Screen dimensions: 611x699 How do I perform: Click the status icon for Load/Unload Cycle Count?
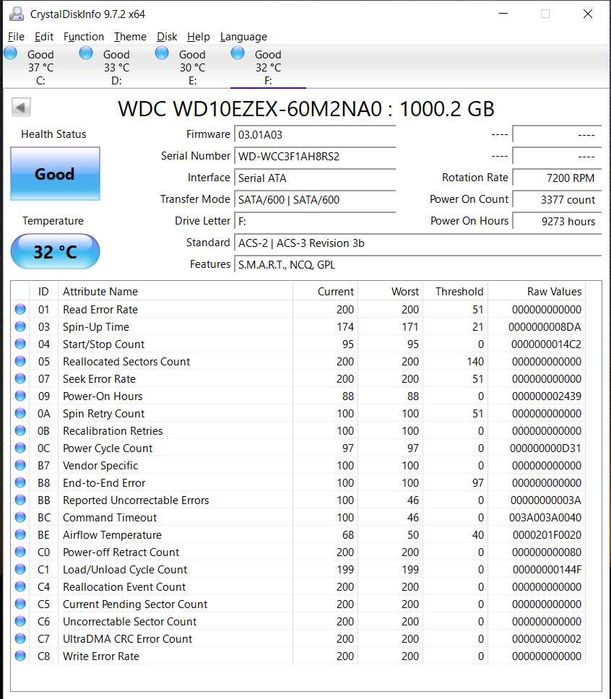tap(20, 569)
